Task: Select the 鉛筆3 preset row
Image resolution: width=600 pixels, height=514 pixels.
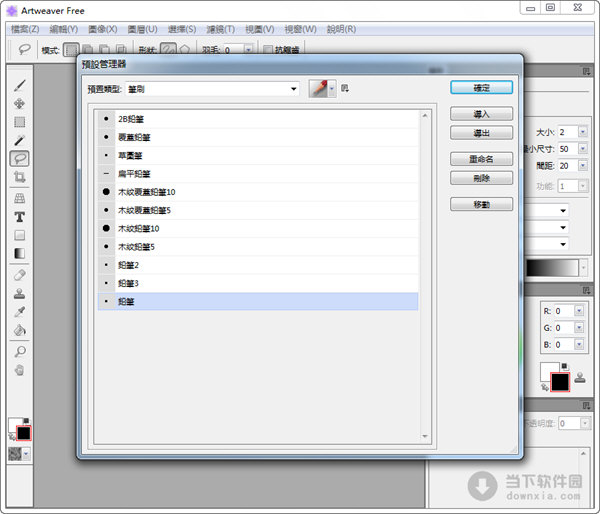Action: (x=258, y=283)
